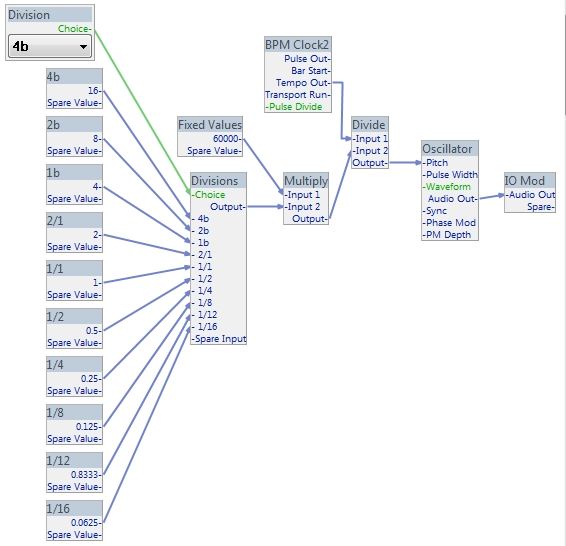Select the 16 value output
The height and width of the screenshot is (546, 566).
click(95, 91)
